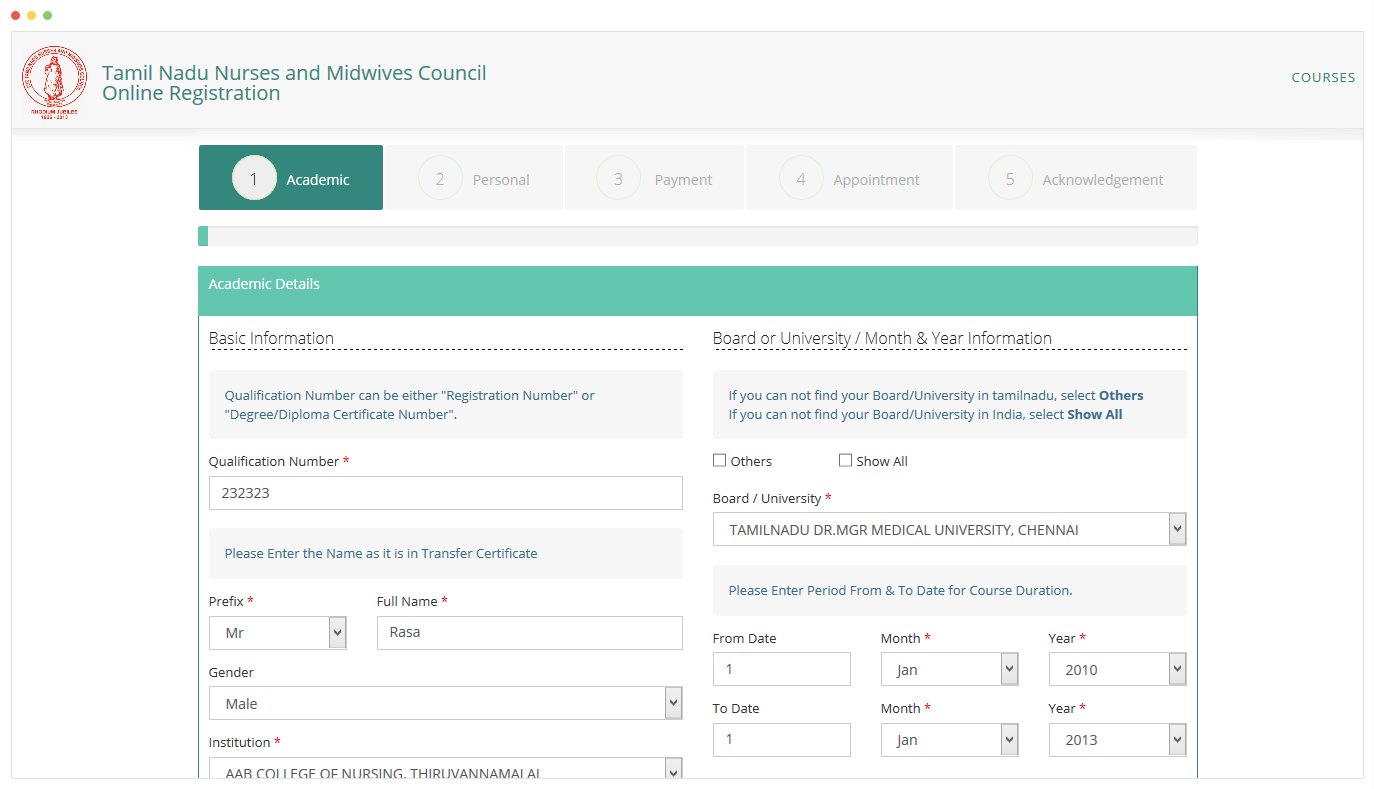Open the Gender dropdown
1374x789 pixels.
tap(446, 703)
